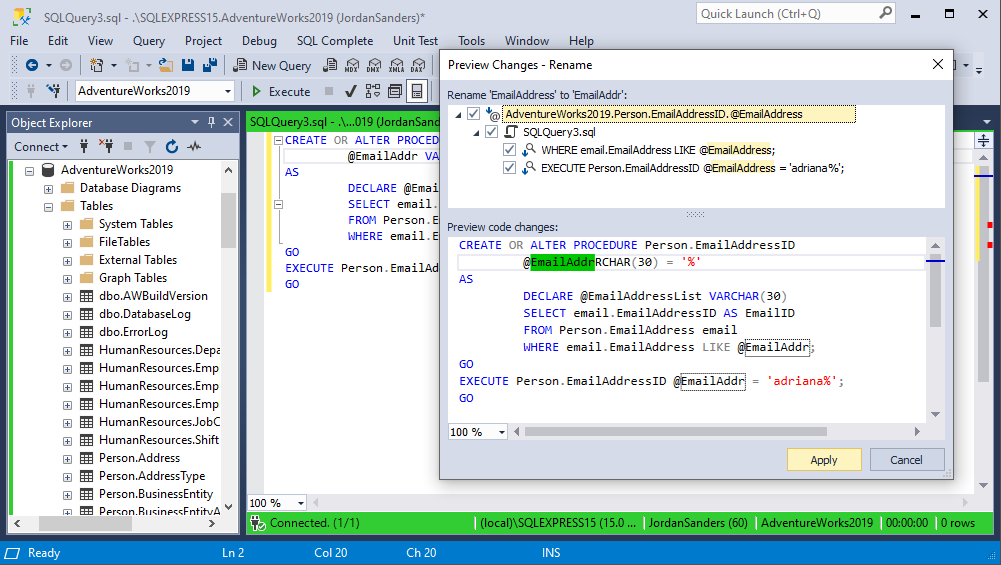Expand the Database Diagrams folder
Image resolution: width=1001 pixels, height=565 pixels.
(49, 189)
